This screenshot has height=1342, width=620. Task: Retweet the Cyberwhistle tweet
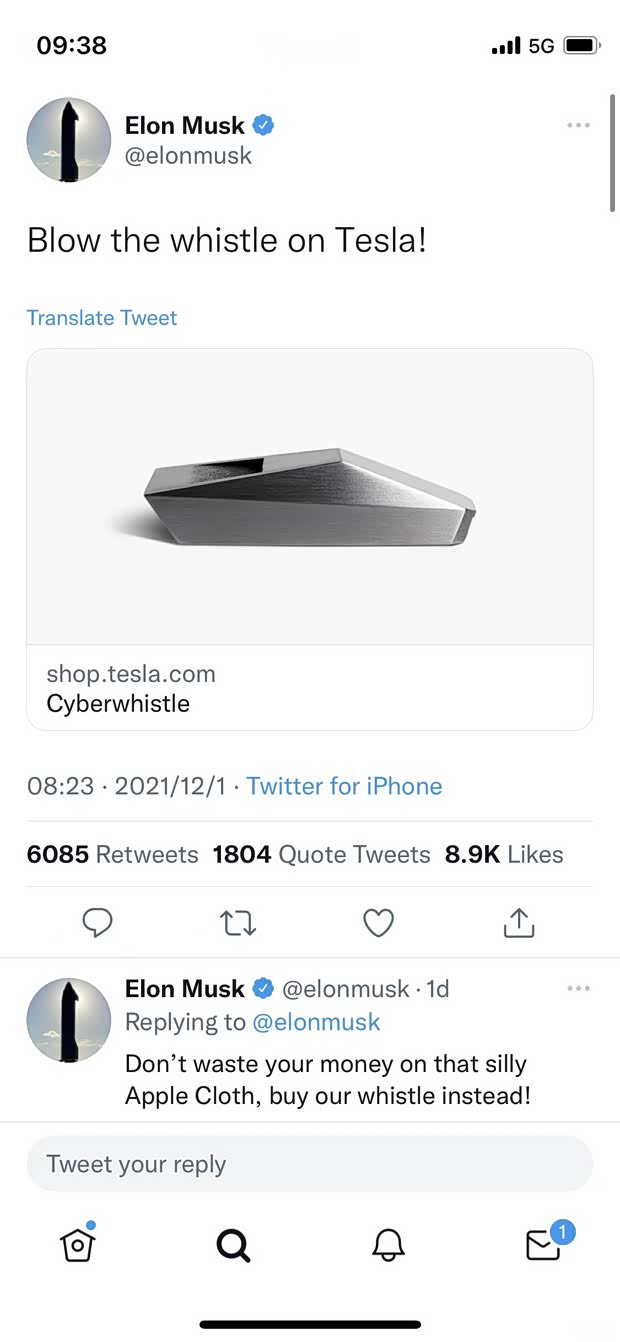pyautogui.click(x=237, y=923)
